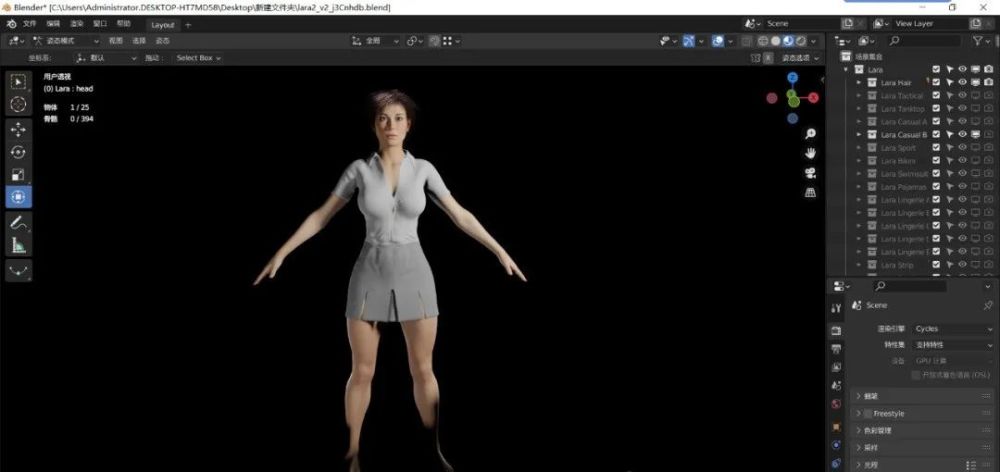Image resolution: width=1000 pixels, height=472 pixels.
Task: Open the Window menu
Action: point(100,24)
